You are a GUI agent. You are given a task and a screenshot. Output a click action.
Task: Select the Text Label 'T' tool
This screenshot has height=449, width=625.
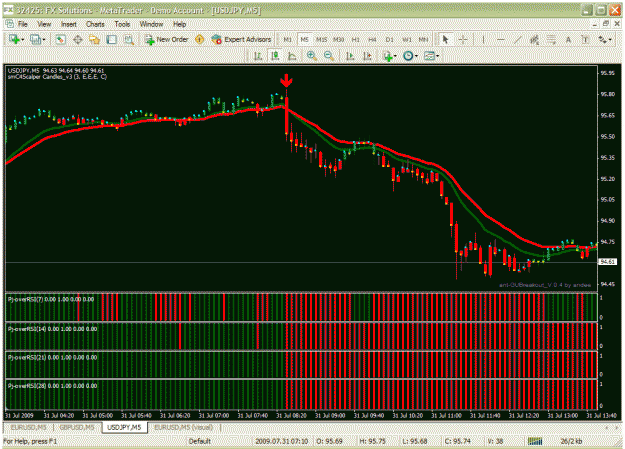pyautogui.click(x=586, y=39)
